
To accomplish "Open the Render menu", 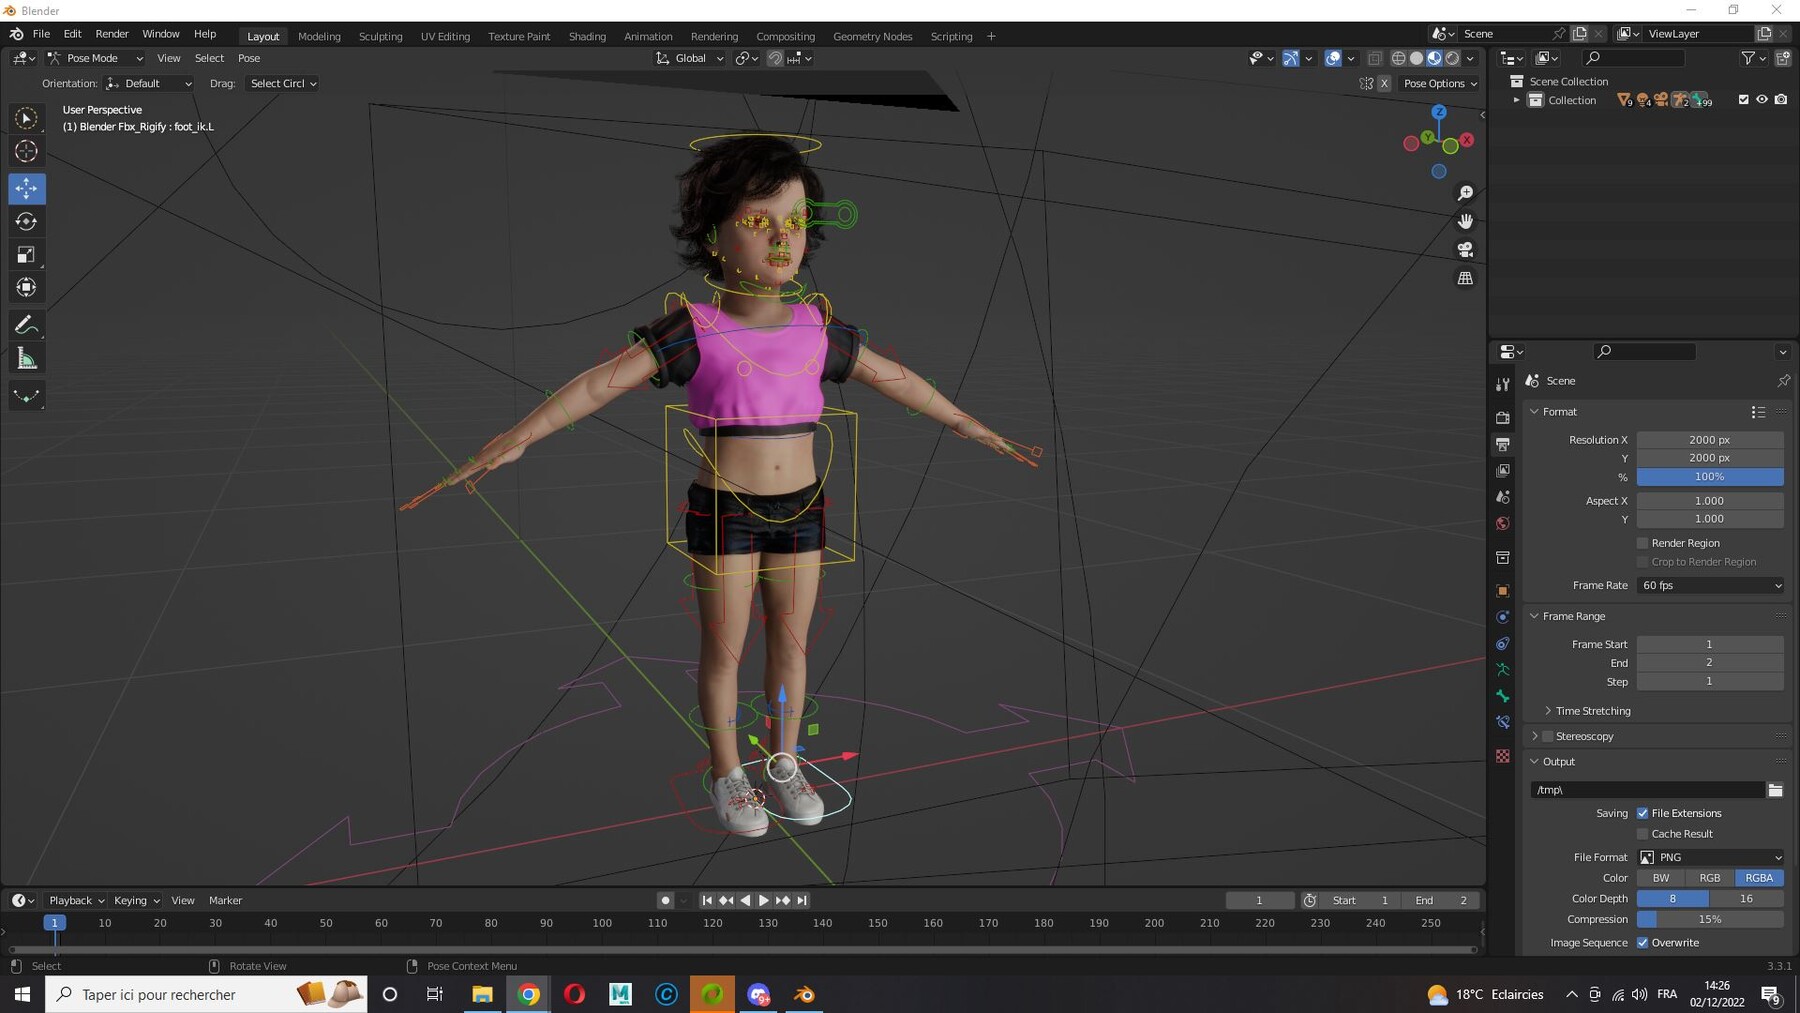I will pyautogui.click(x=112, y=33).
